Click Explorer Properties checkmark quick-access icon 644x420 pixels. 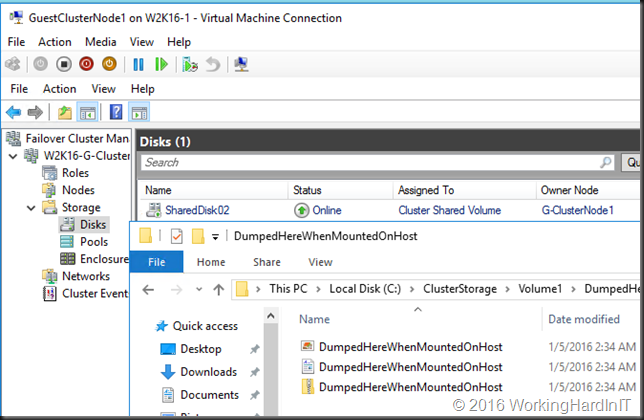177,236
